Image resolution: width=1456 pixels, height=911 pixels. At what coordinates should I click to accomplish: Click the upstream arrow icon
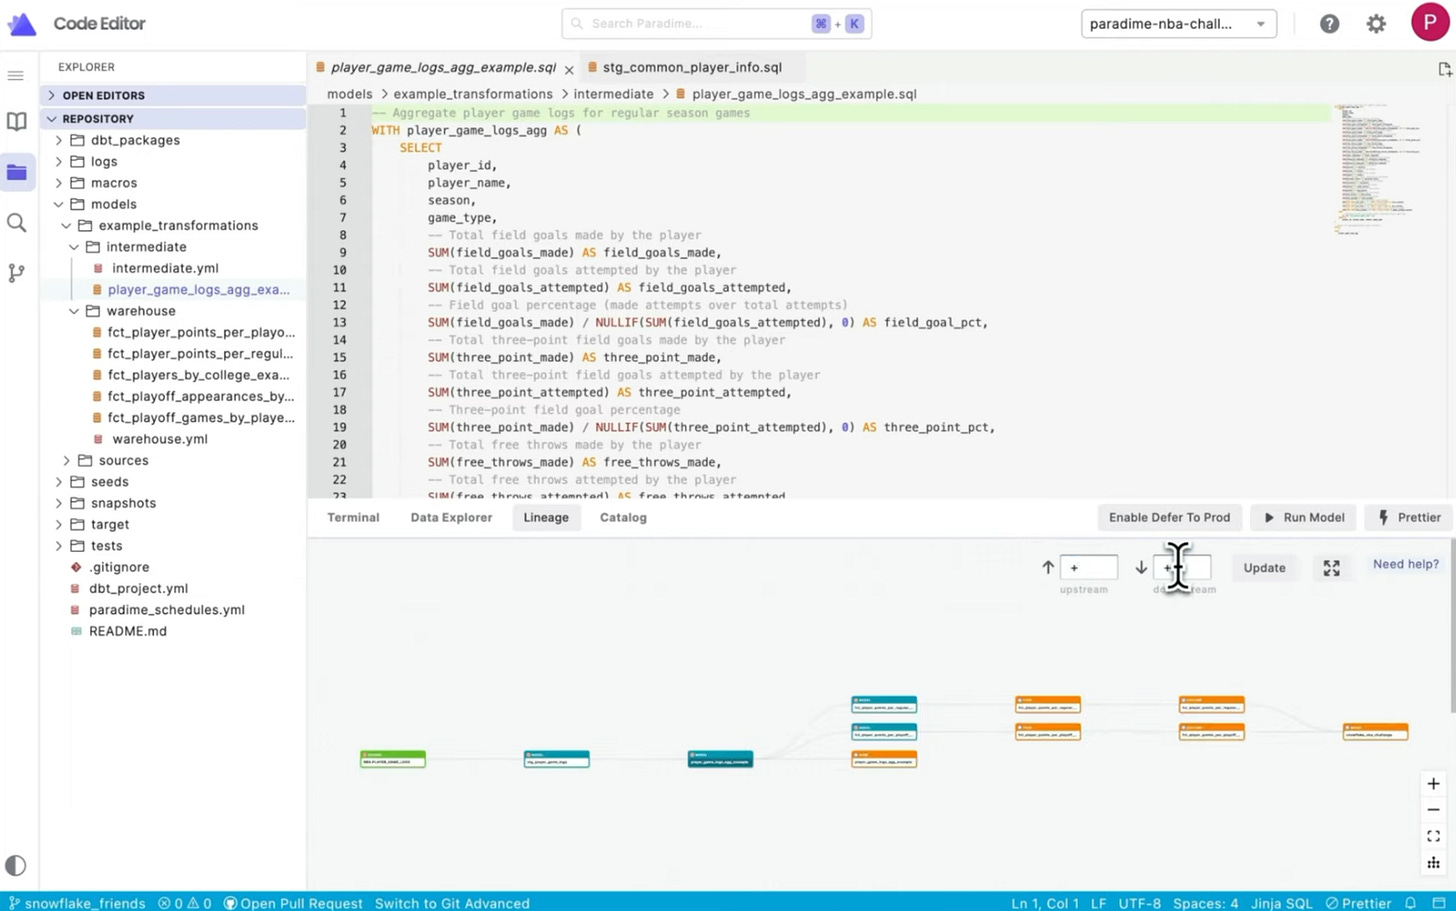(1047, 567)
